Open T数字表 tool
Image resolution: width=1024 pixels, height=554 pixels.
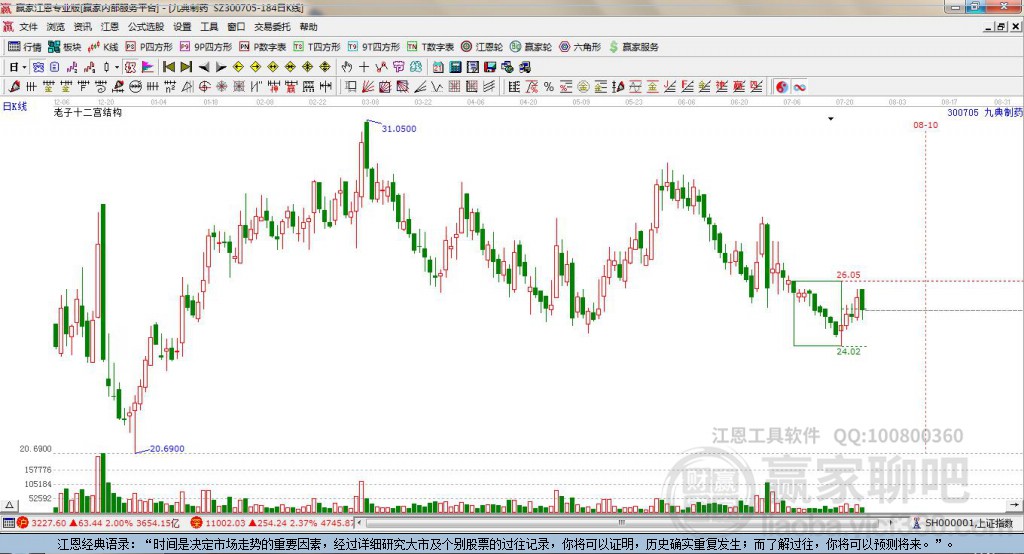pos(430,46)
